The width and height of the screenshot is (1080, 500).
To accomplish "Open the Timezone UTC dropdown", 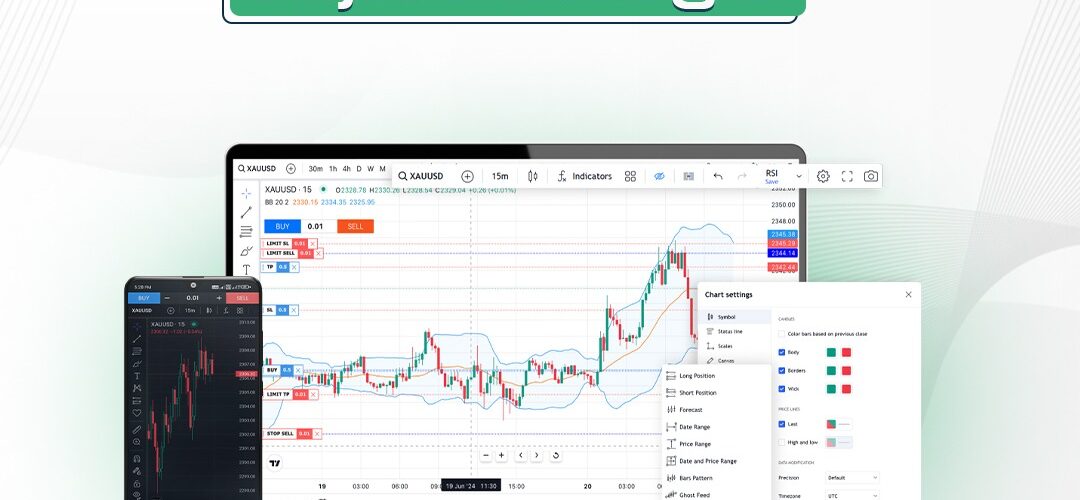I will [x=852, y=496].
